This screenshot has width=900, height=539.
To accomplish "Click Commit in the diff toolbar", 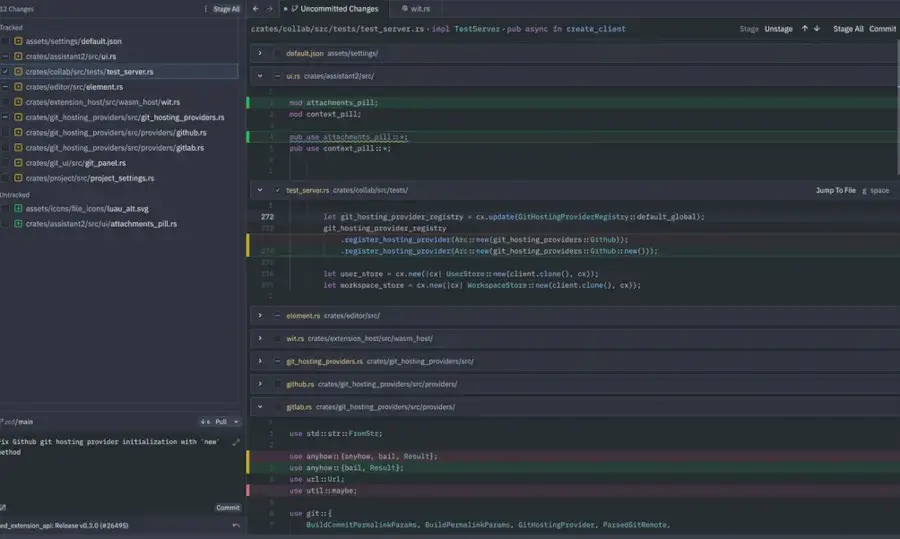I will pos(882,29).
